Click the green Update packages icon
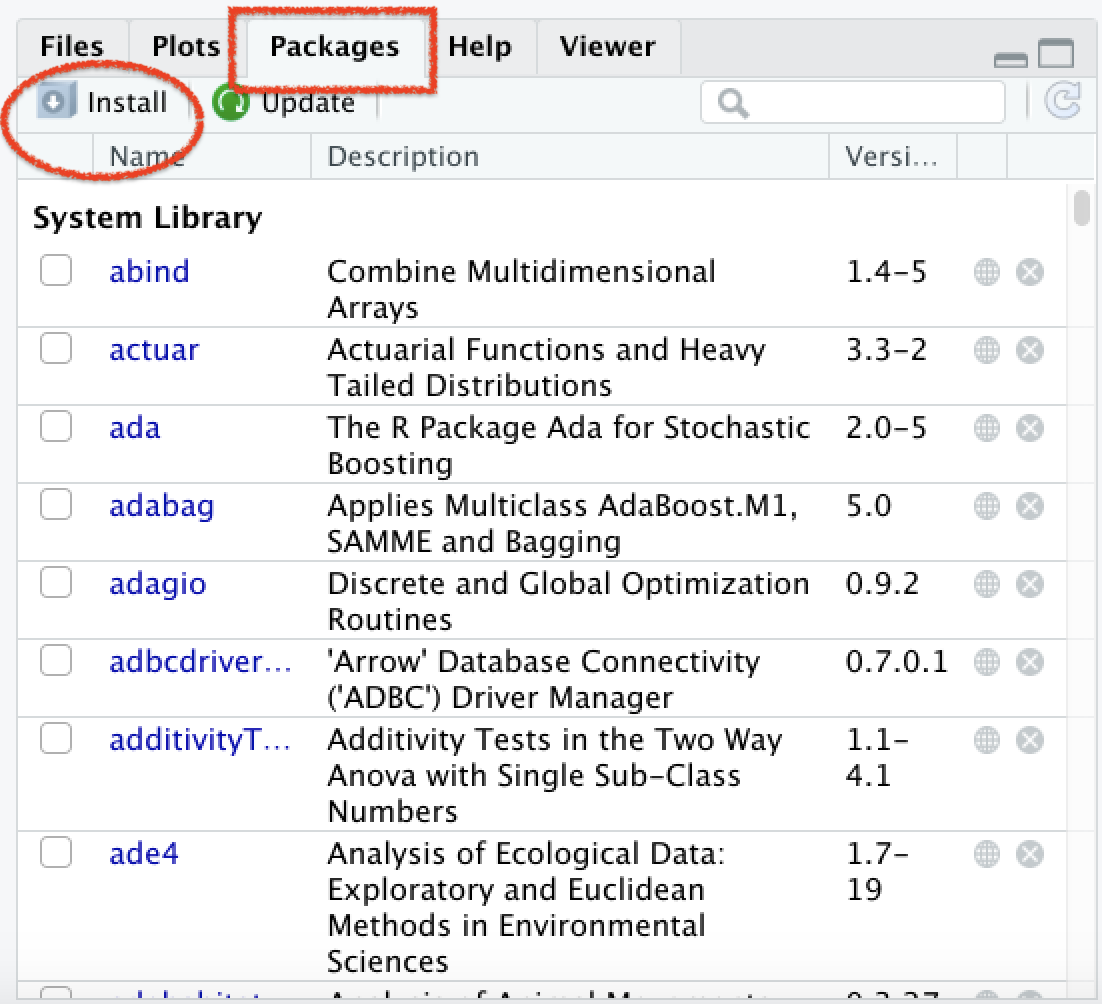 (231, 103)
